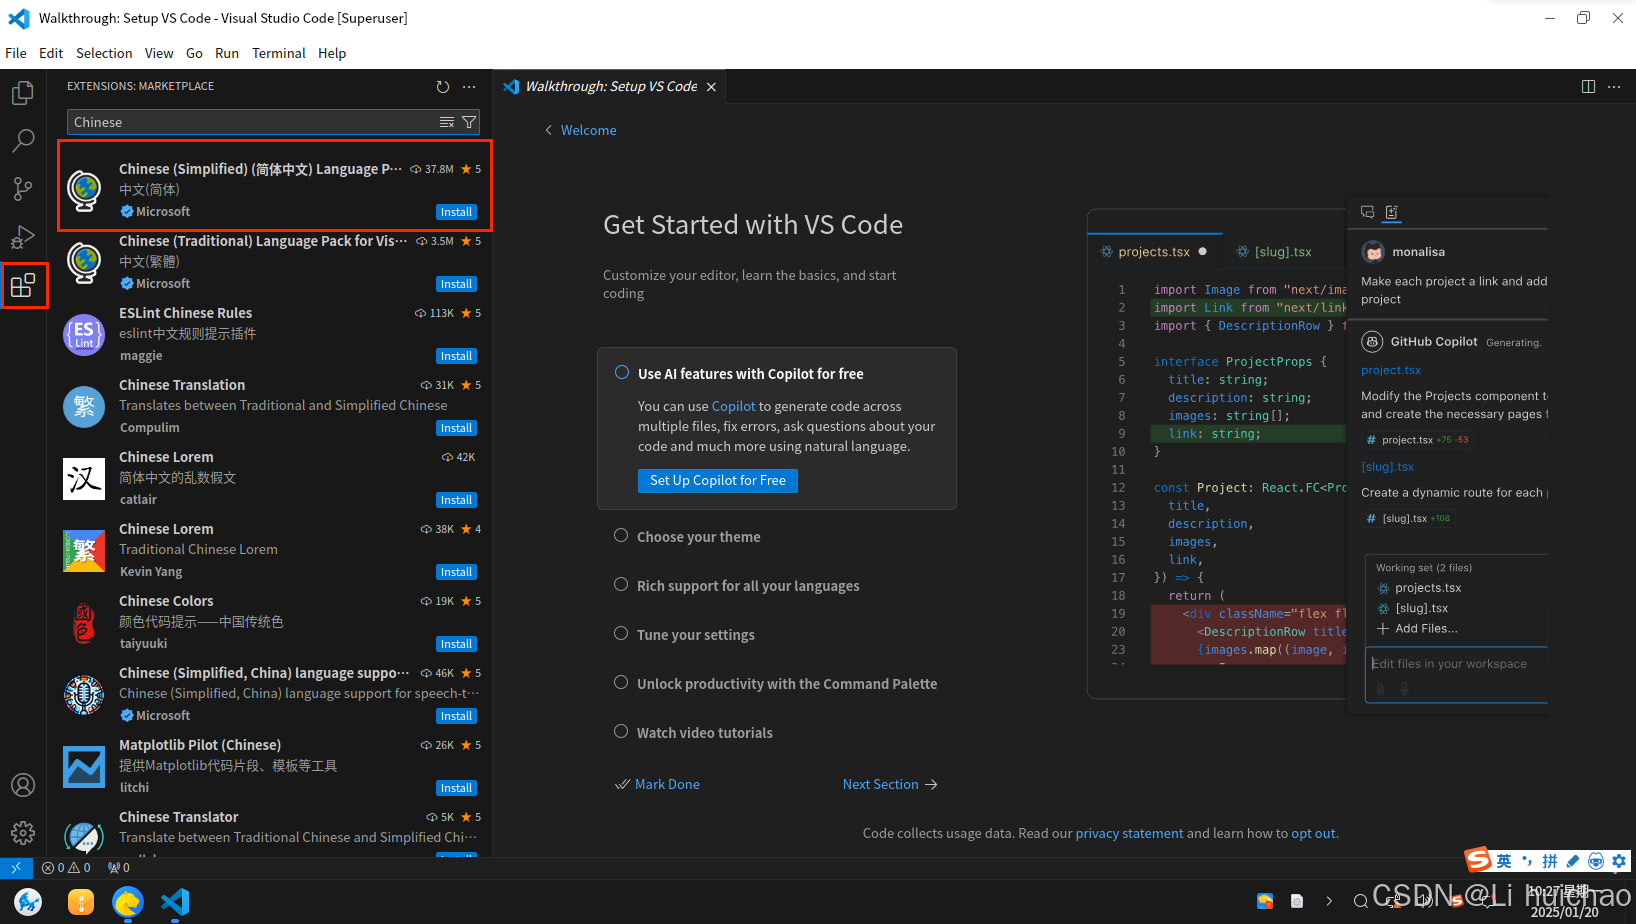The width and height of the screenshot is (1636, 924).
Task: Clear the extensions search results
Action: click(x=447, y=122)
